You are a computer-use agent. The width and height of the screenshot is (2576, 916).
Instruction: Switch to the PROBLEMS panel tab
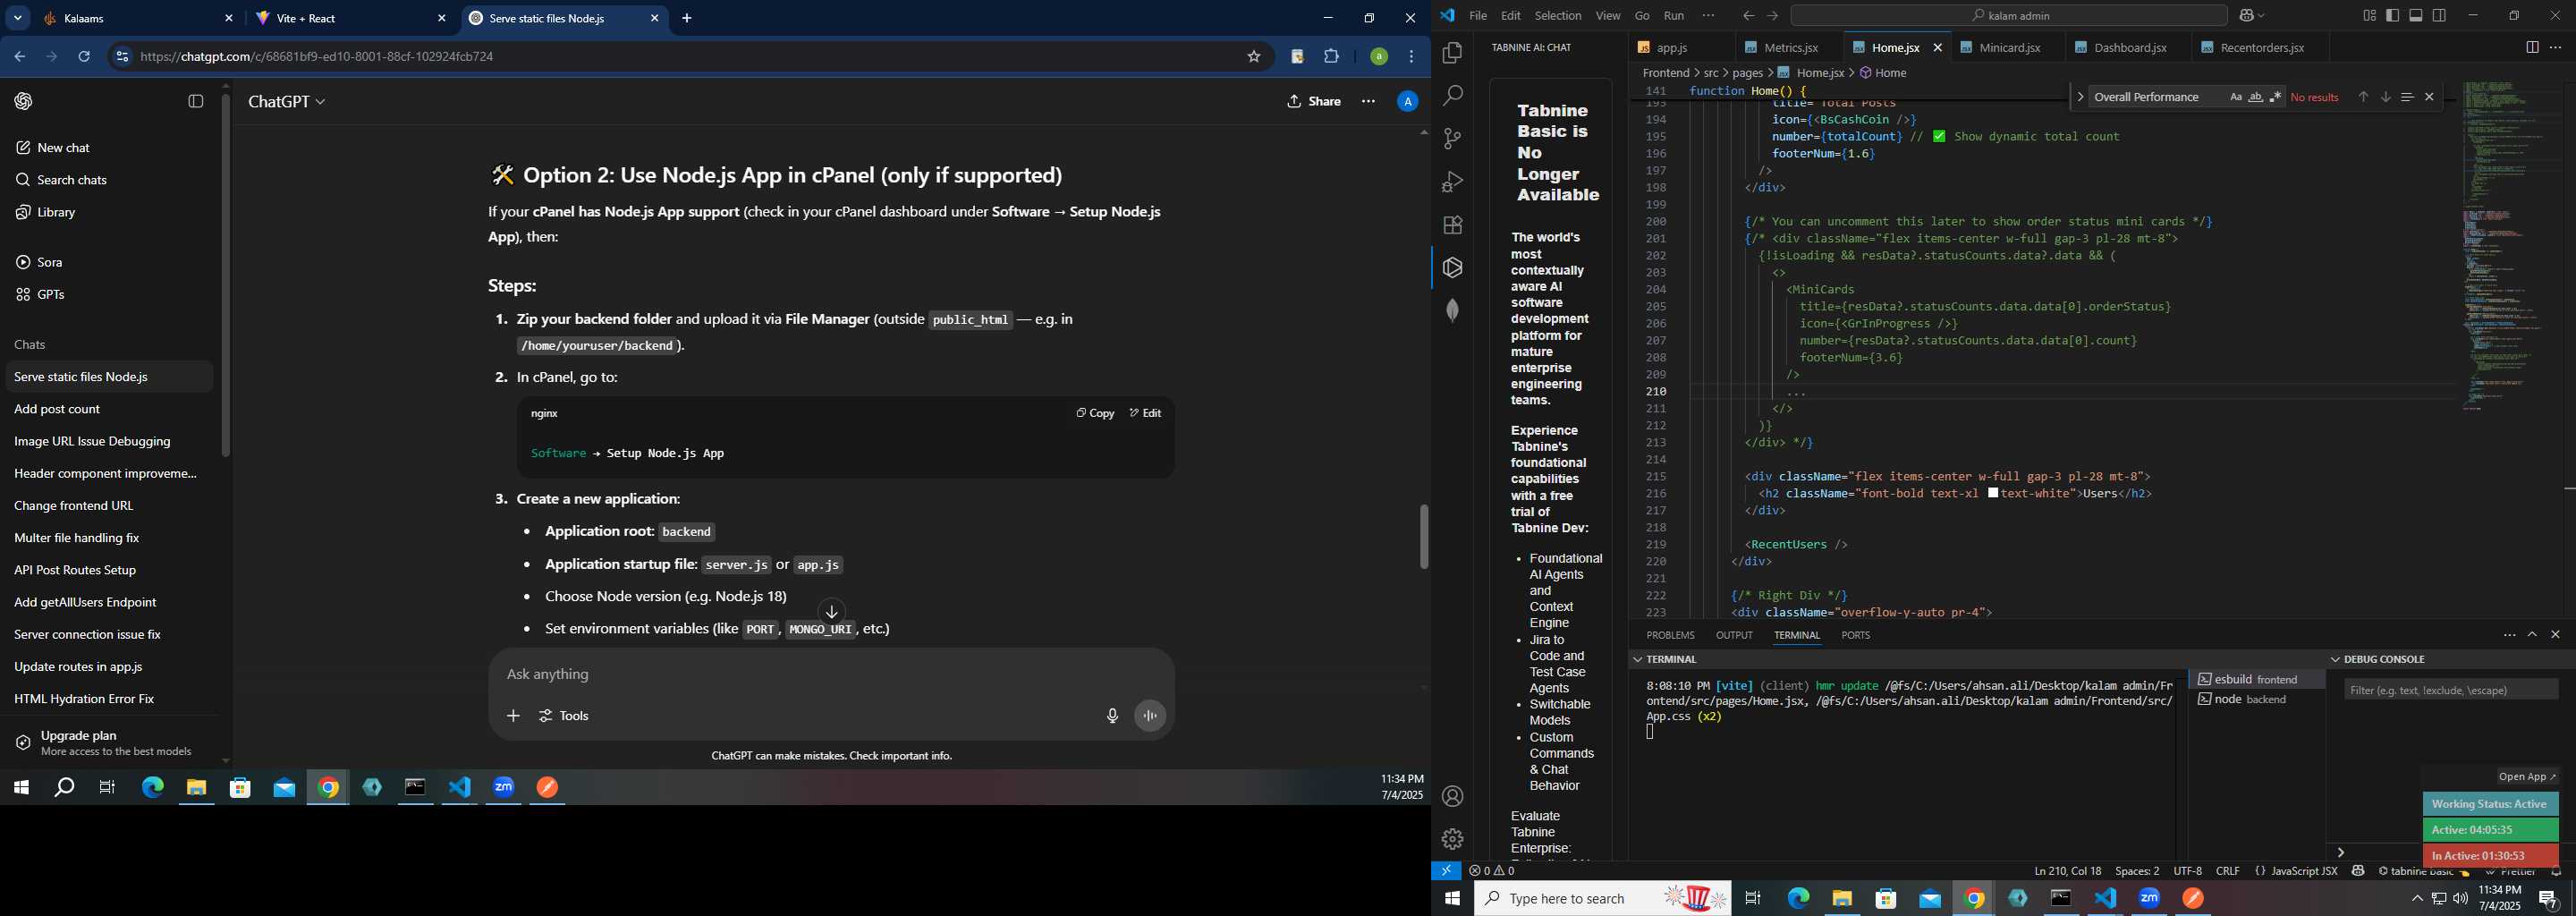pyautogui.click(x=1670, y=636)
